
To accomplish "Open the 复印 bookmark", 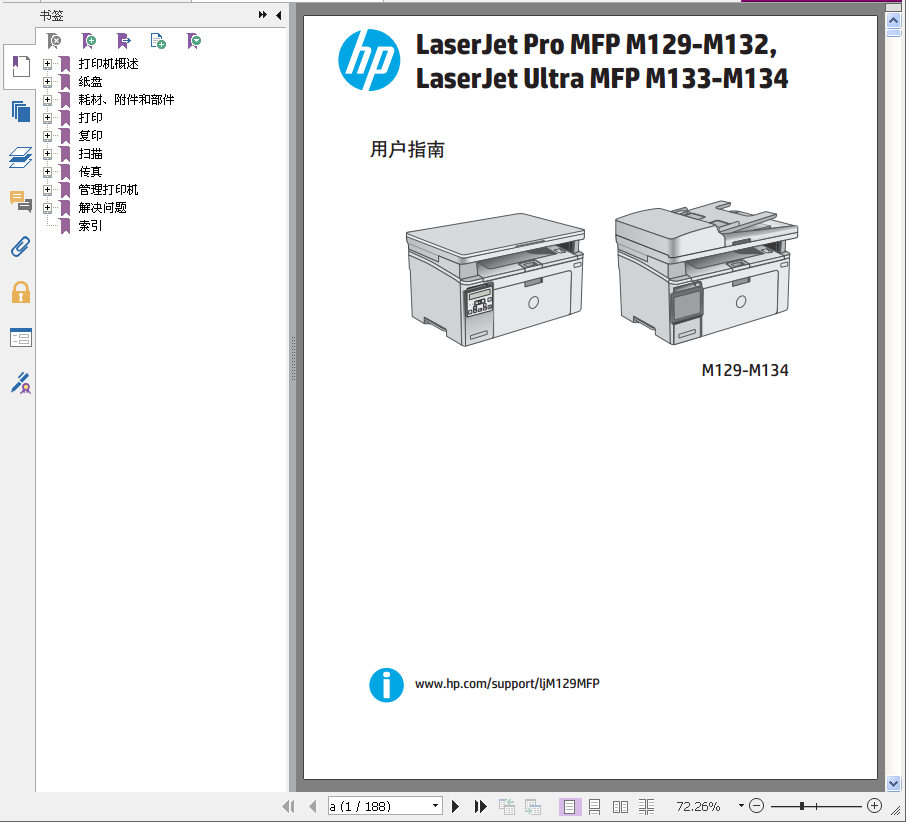I will point(91,136).
